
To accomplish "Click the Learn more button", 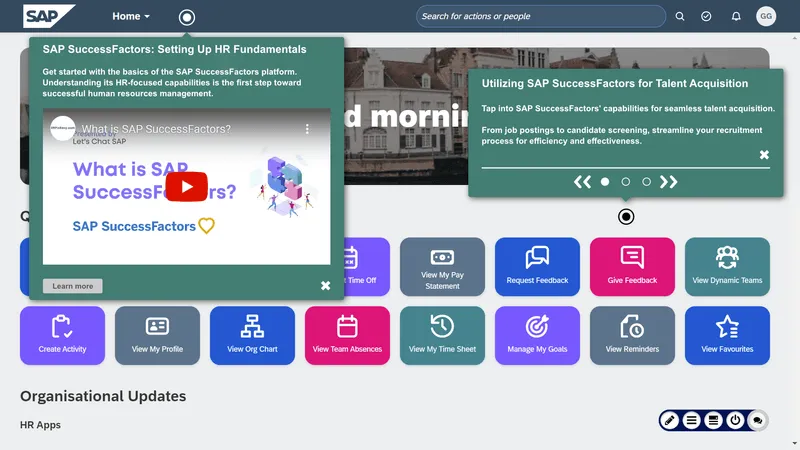I will click(72, 286).
